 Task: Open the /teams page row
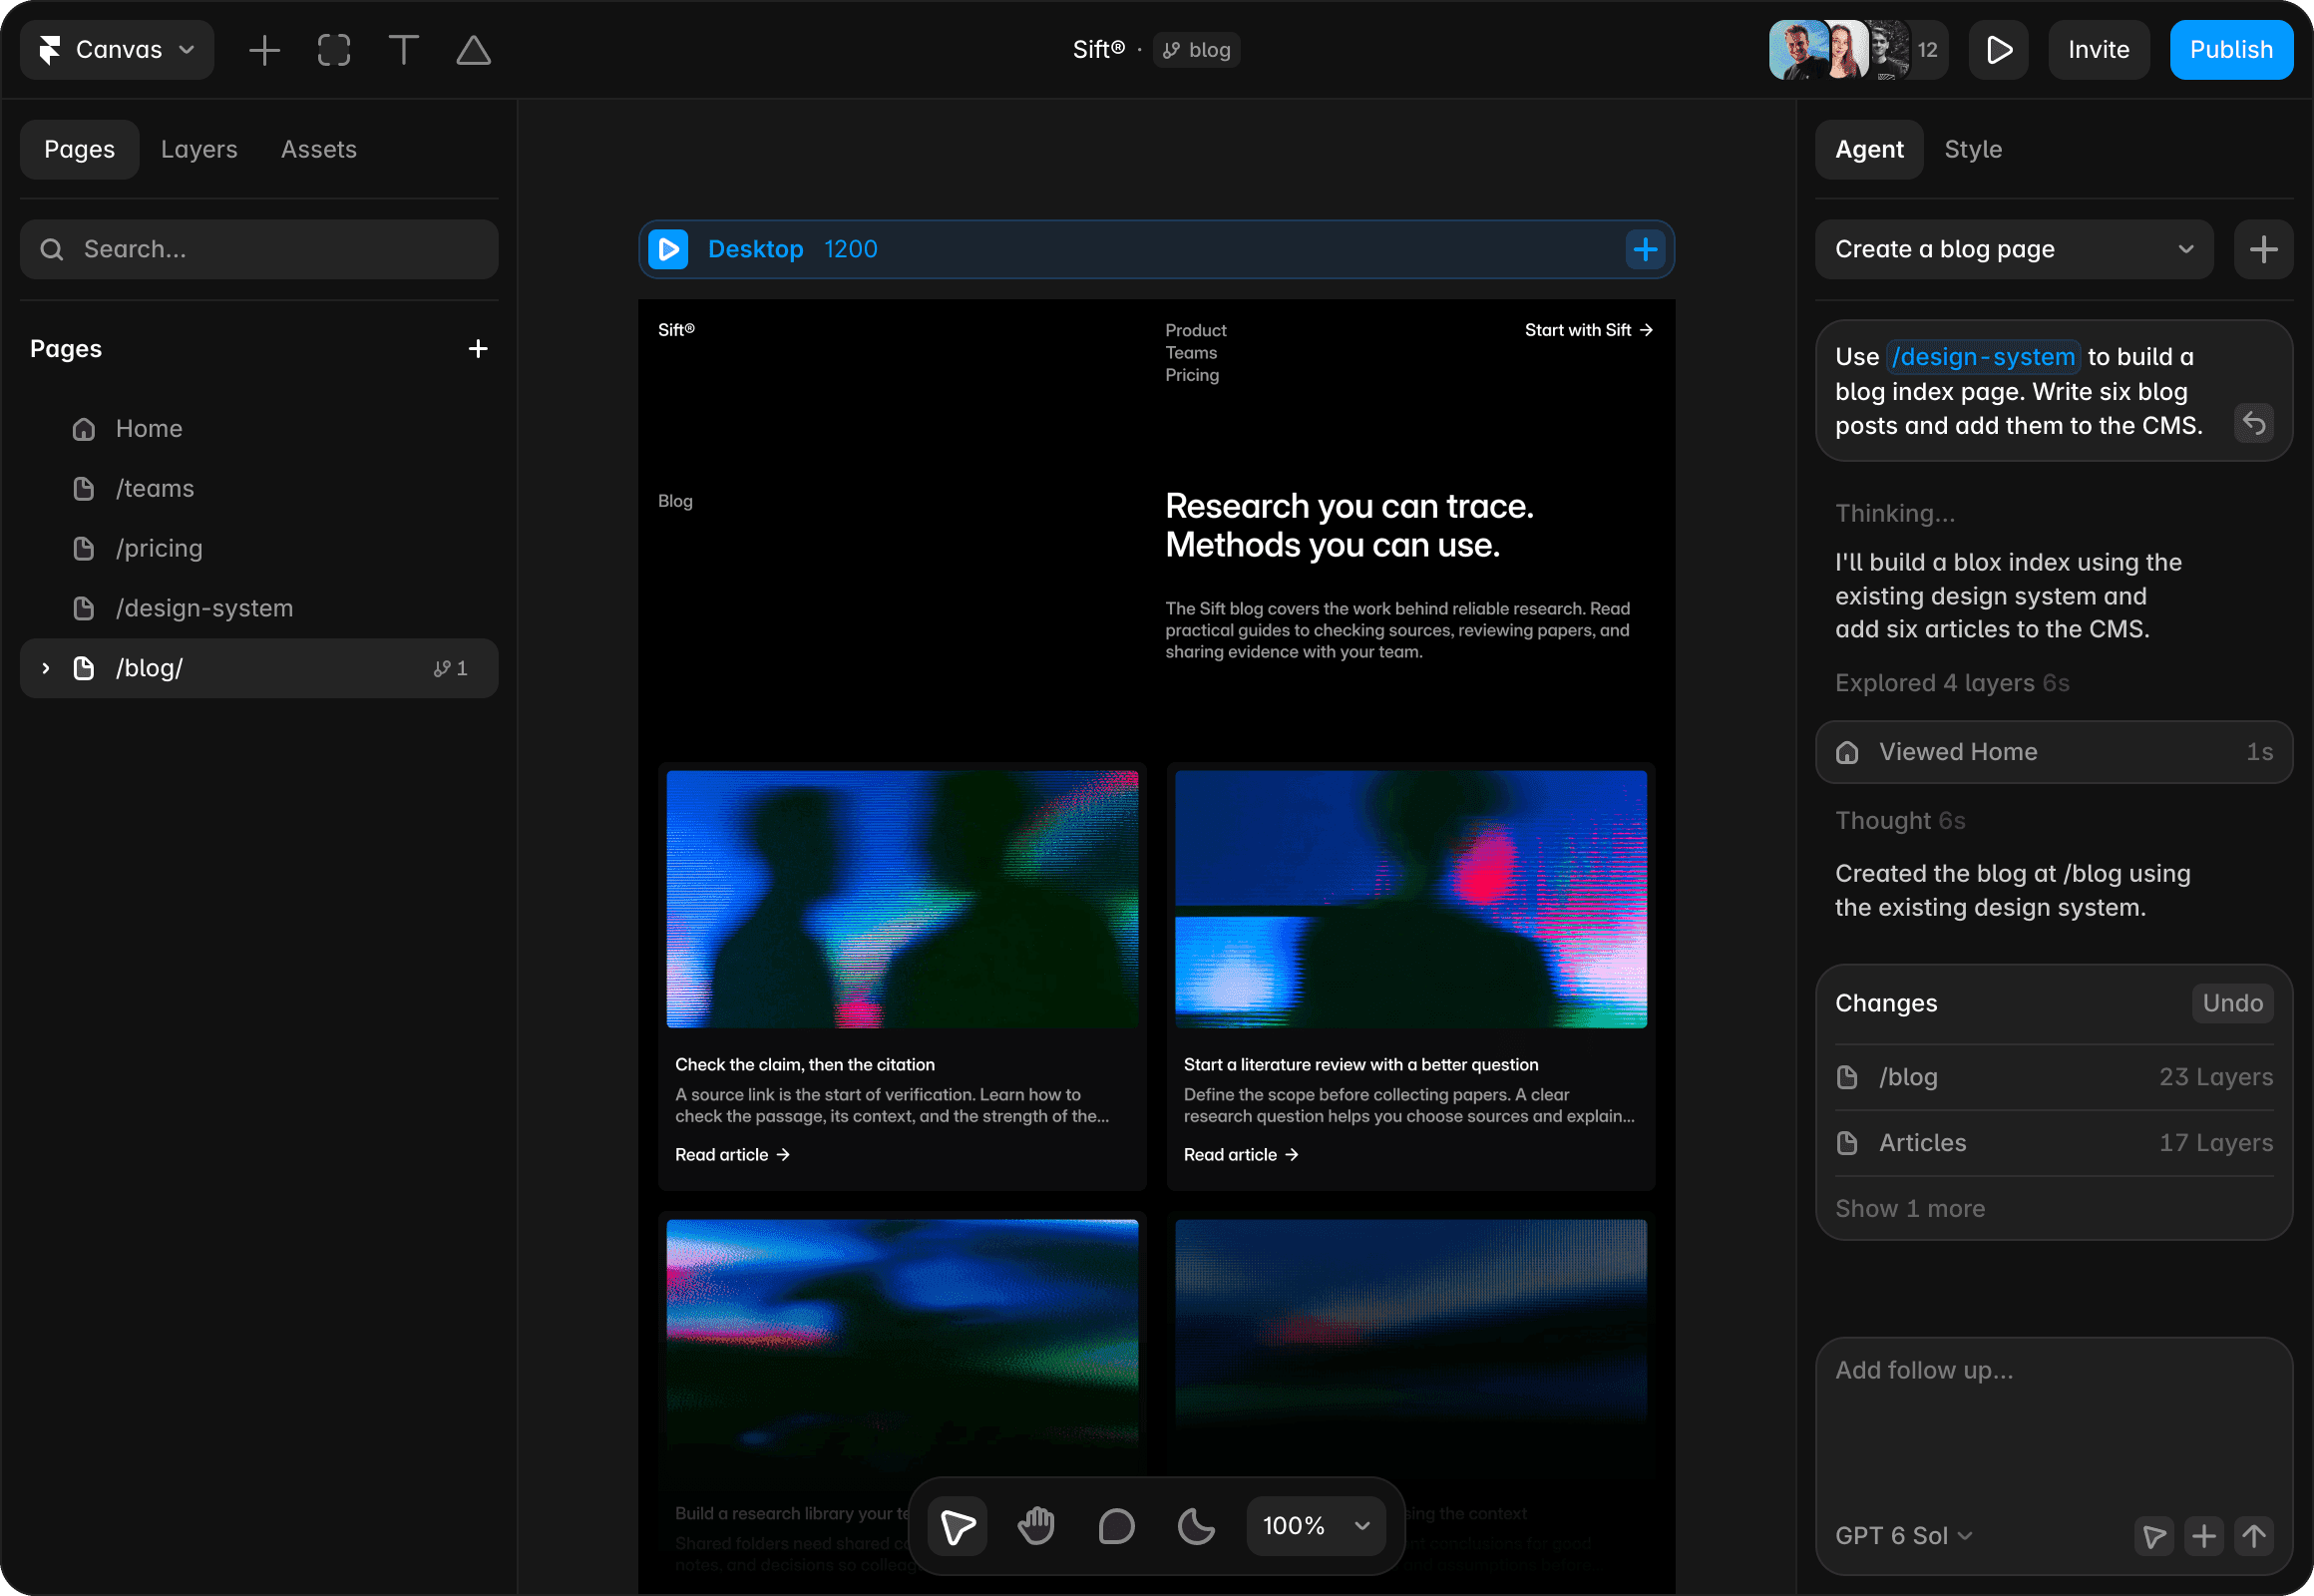click(259, 489)
